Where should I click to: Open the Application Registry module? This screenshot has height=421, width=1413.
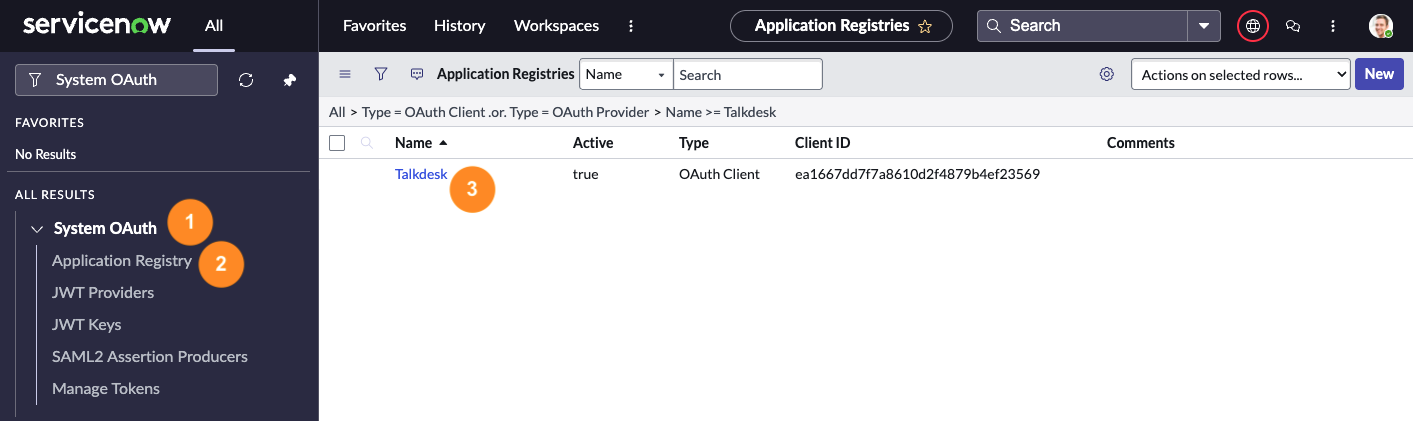(x=122, y=261)
